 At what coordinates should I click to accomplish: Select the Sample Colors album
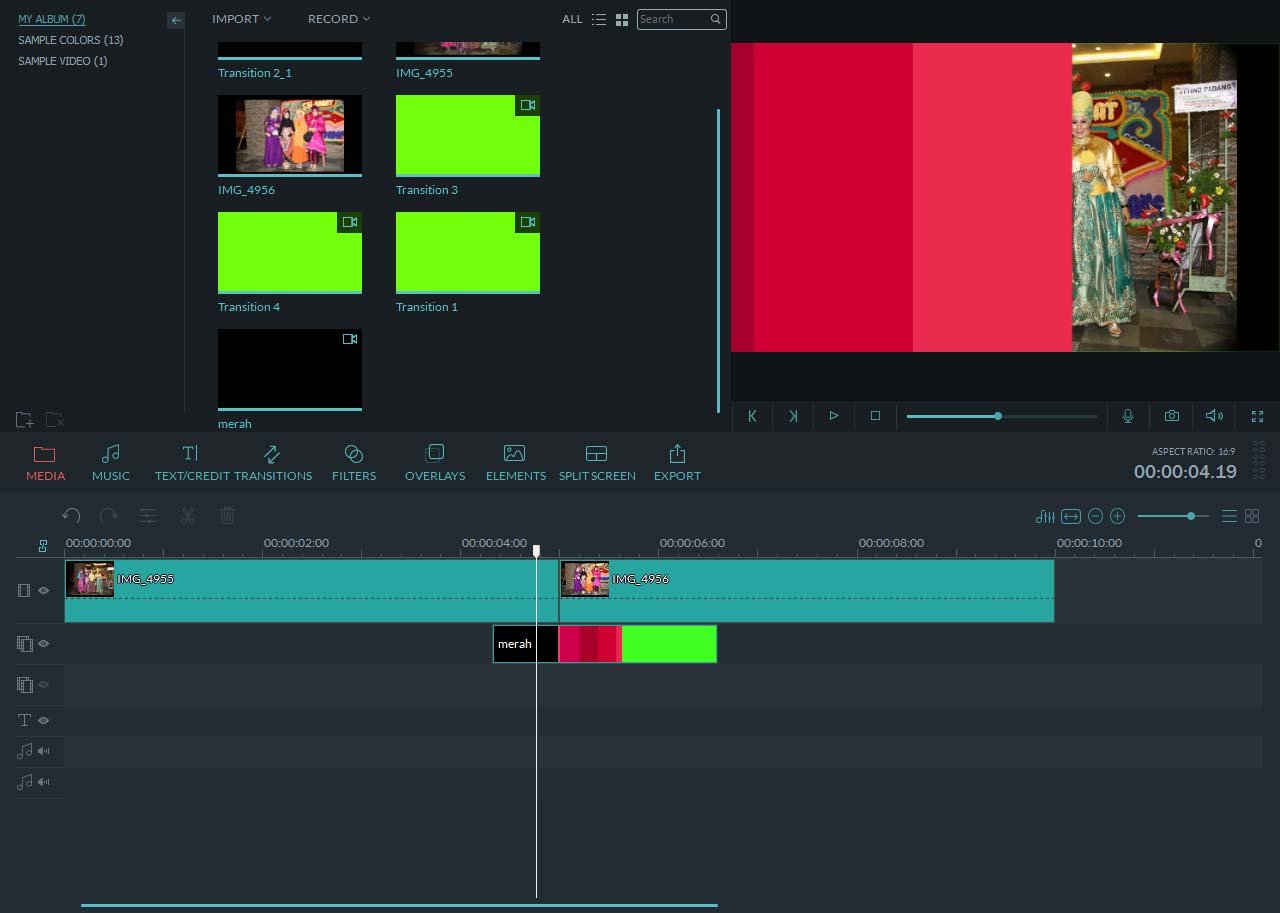(70, 40)
